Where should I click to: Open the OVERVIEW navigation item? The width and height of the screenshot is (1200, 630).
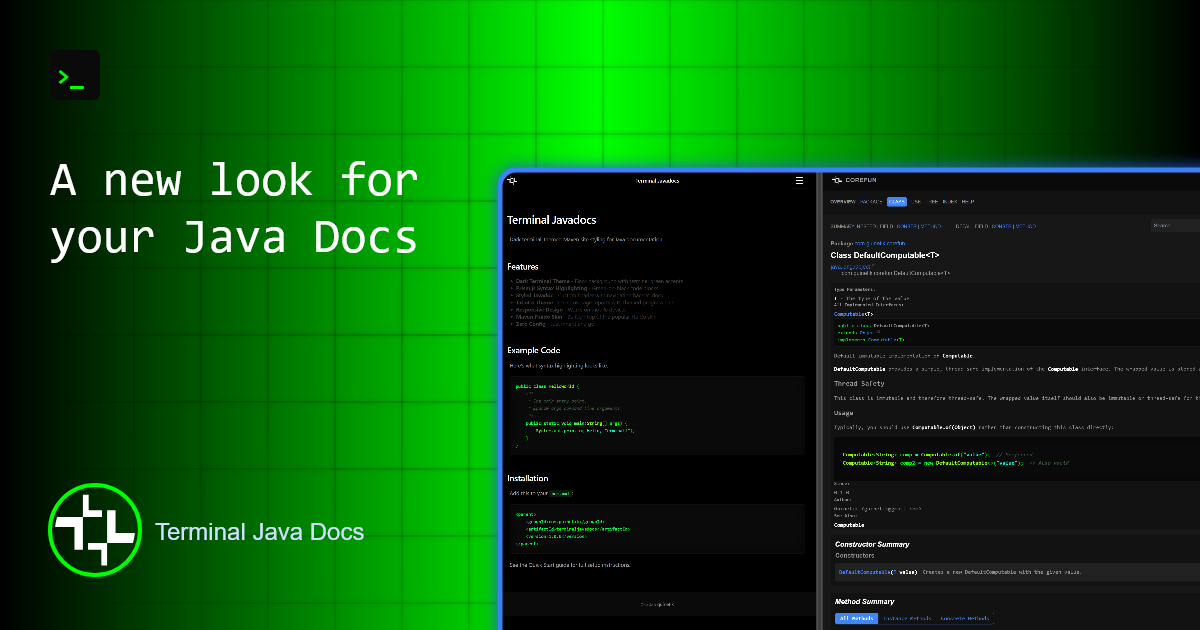tap(843, 202)
